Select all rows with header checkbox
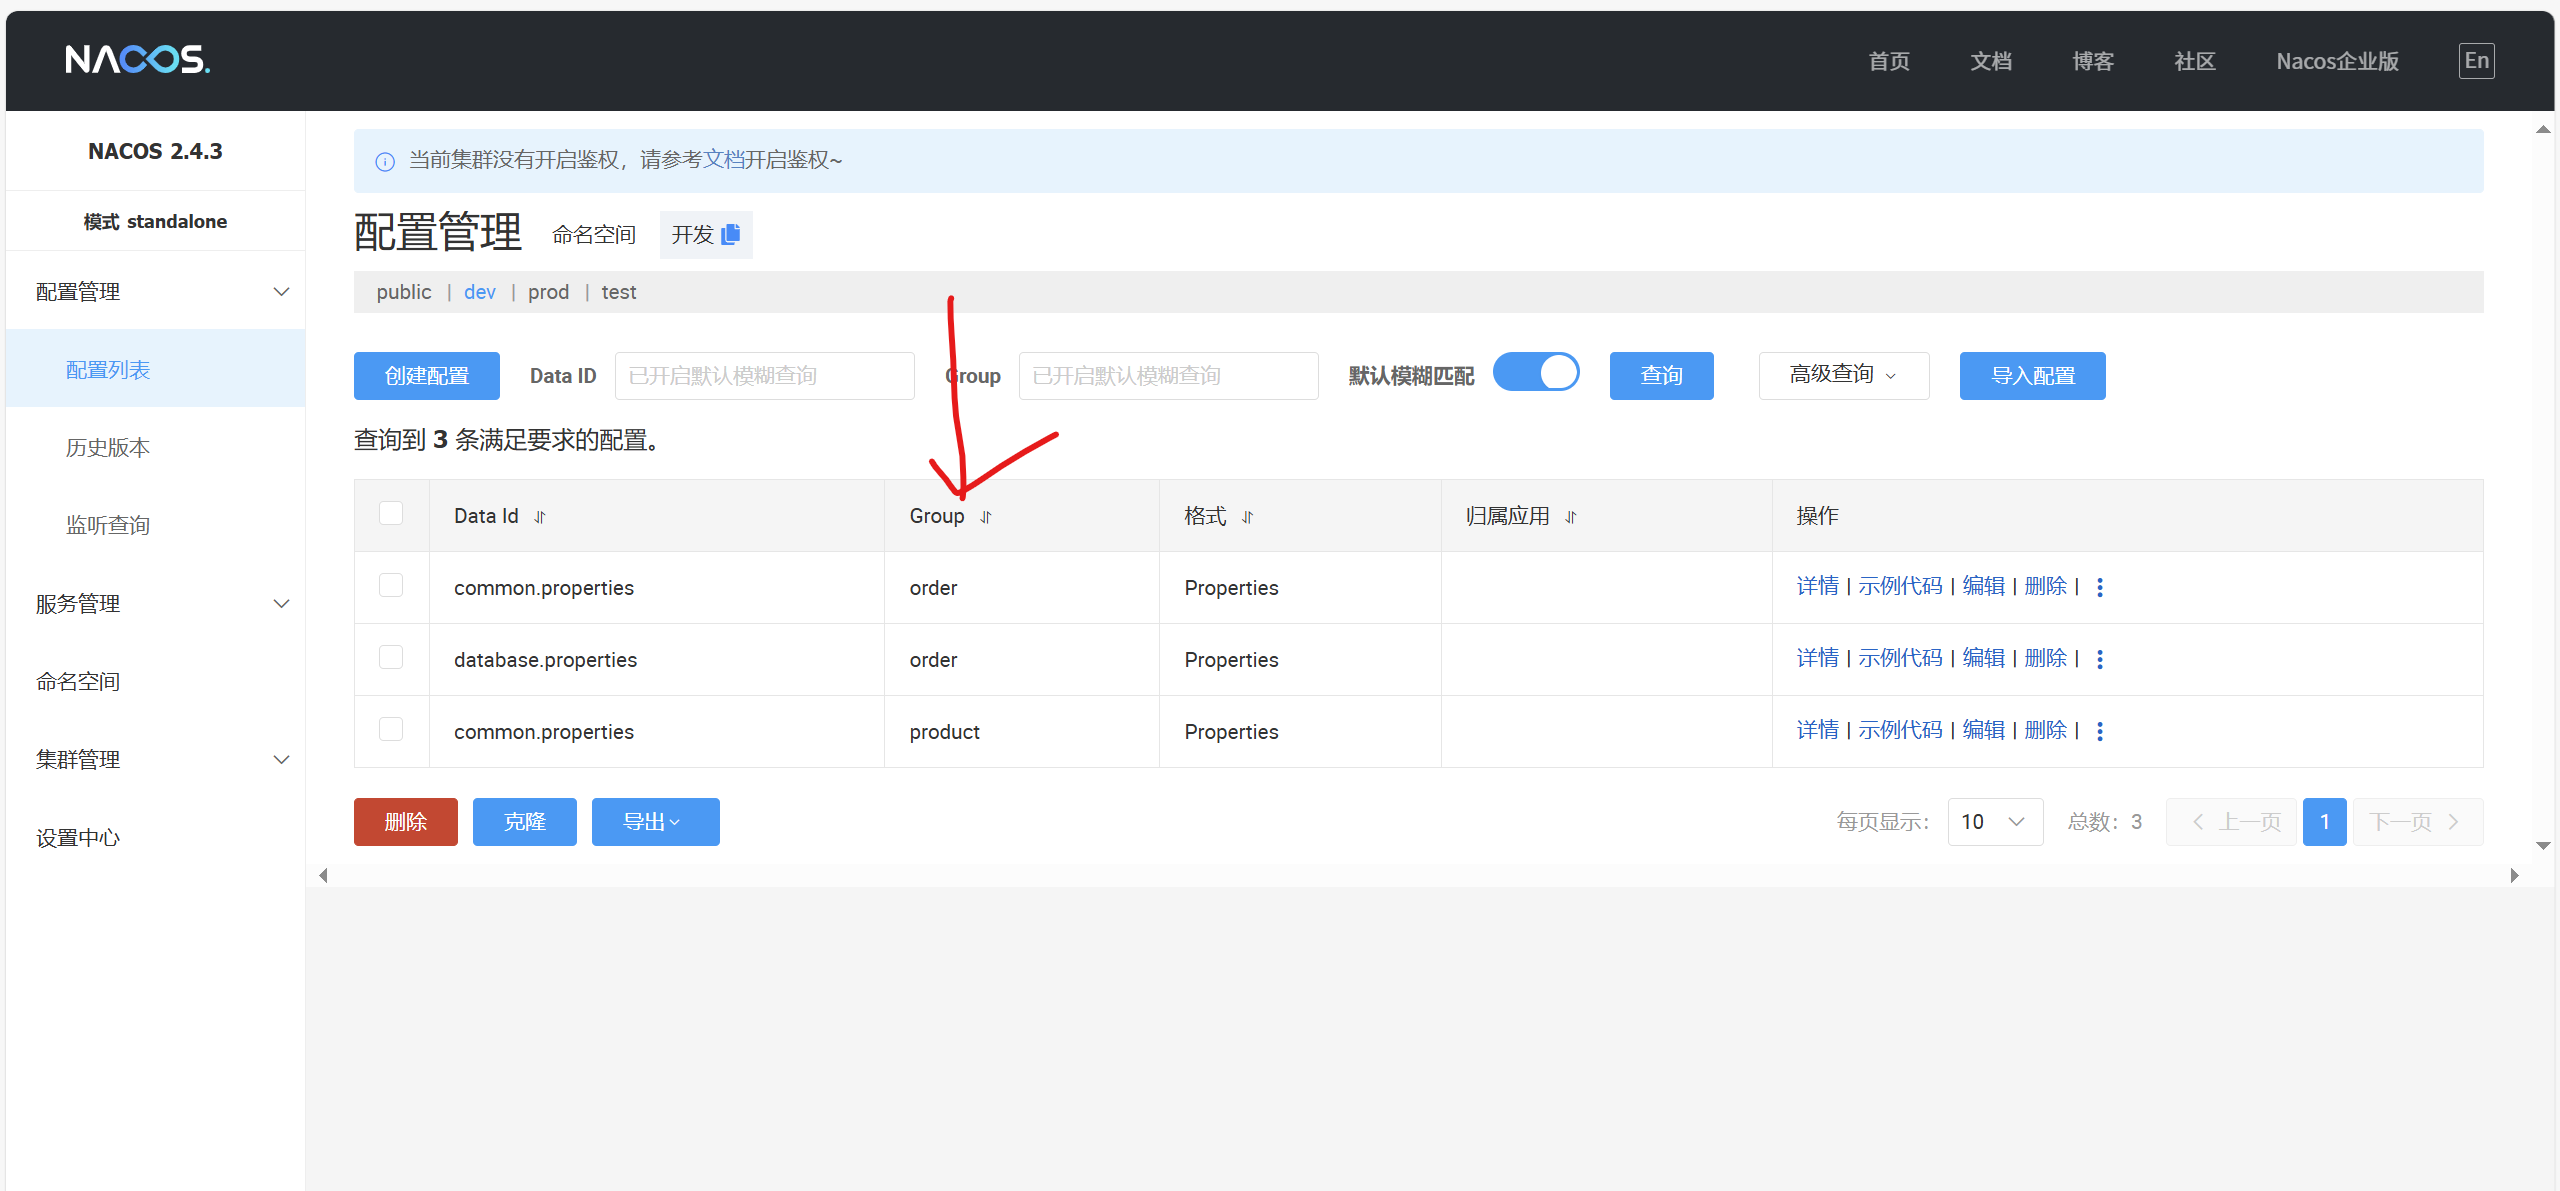This screenshot has height=1191, width=2560. [x=391, y=513]
